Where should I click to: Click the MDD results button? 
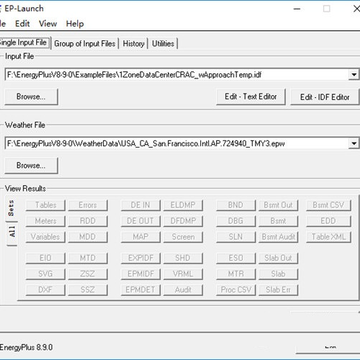coord(88,237)
